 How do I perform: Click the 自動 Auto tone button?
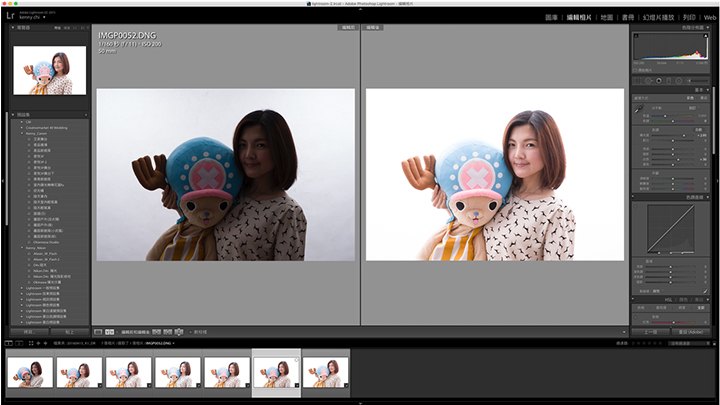click(699, 129)
